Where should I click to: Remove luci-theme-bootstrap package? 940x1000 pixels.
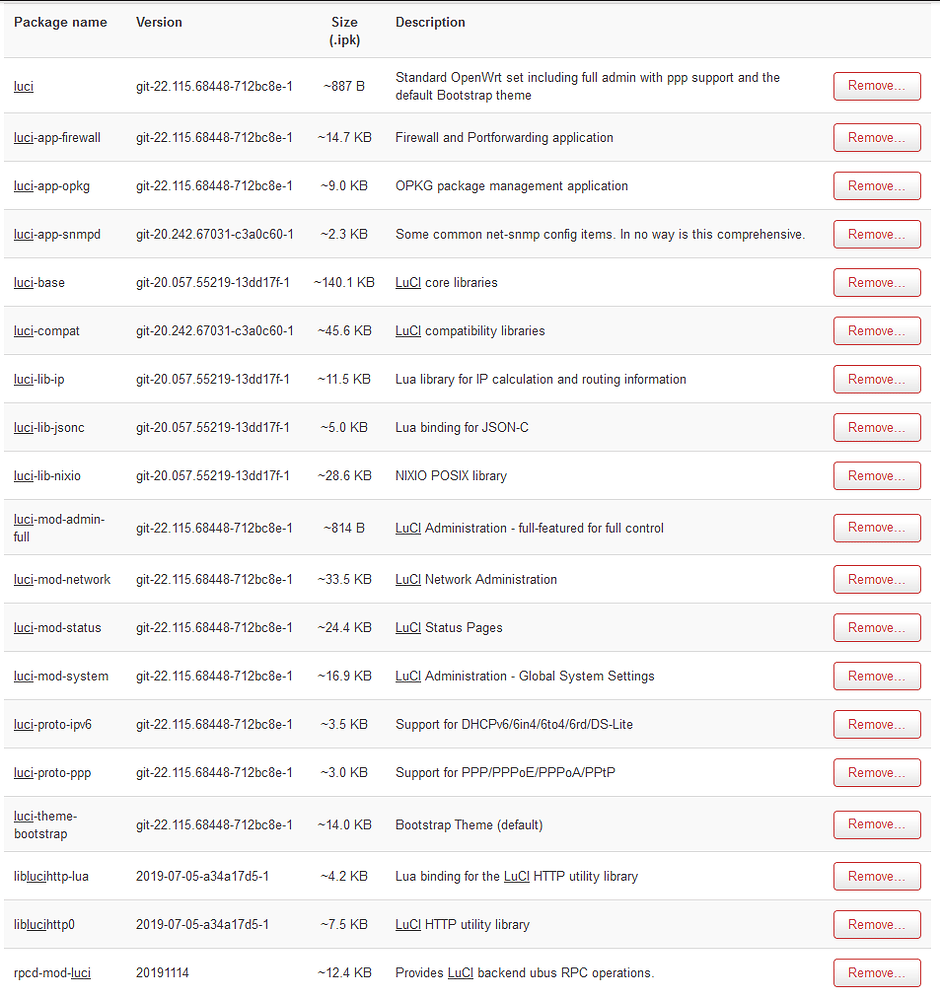click(877, 825)
